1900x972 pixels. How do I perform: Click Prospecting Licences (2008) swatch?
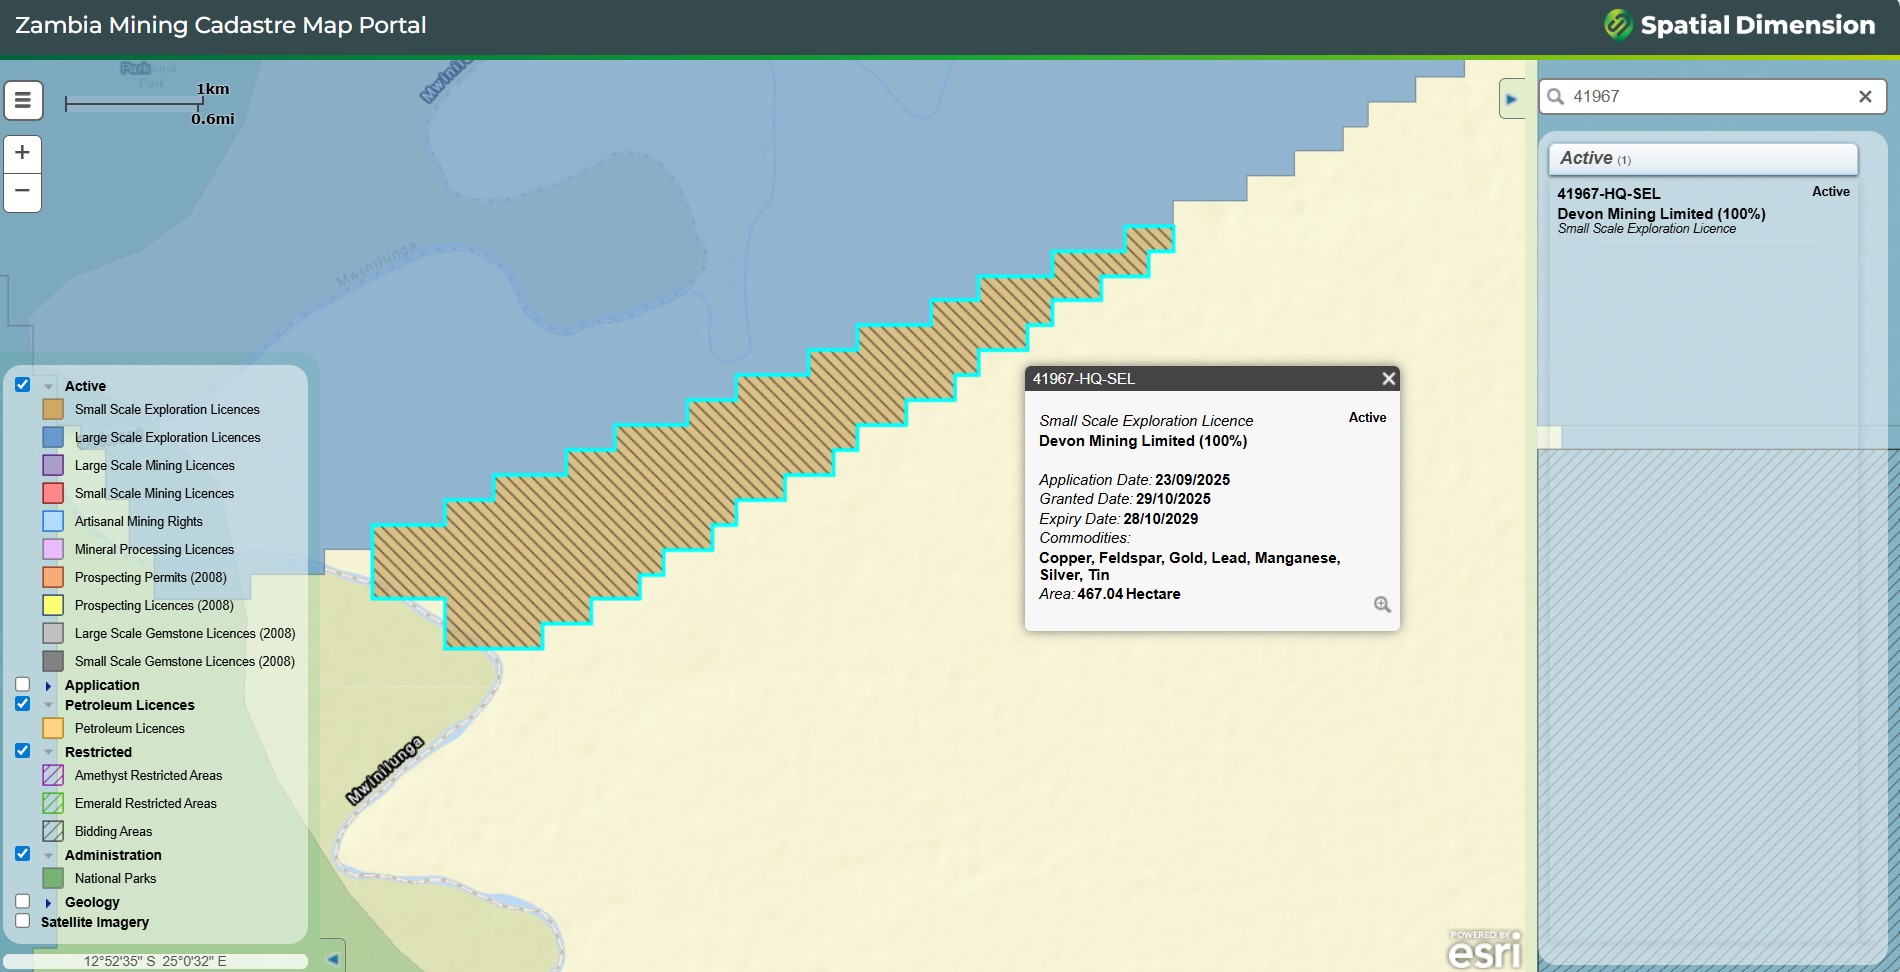[53, 605]
